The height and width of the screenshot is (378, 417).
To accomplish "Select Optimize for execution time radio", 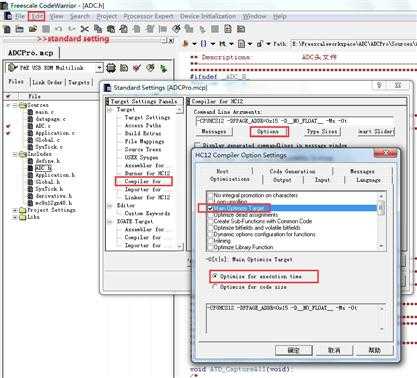I will pos(215,276).
